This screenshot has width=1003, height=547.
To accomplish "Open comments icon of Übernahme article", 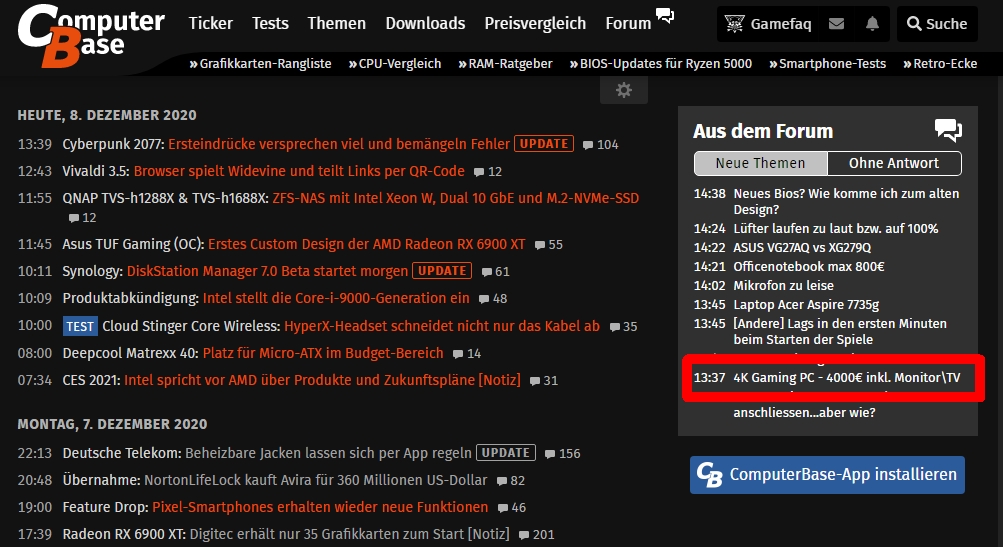I will (x=502, y=481).
